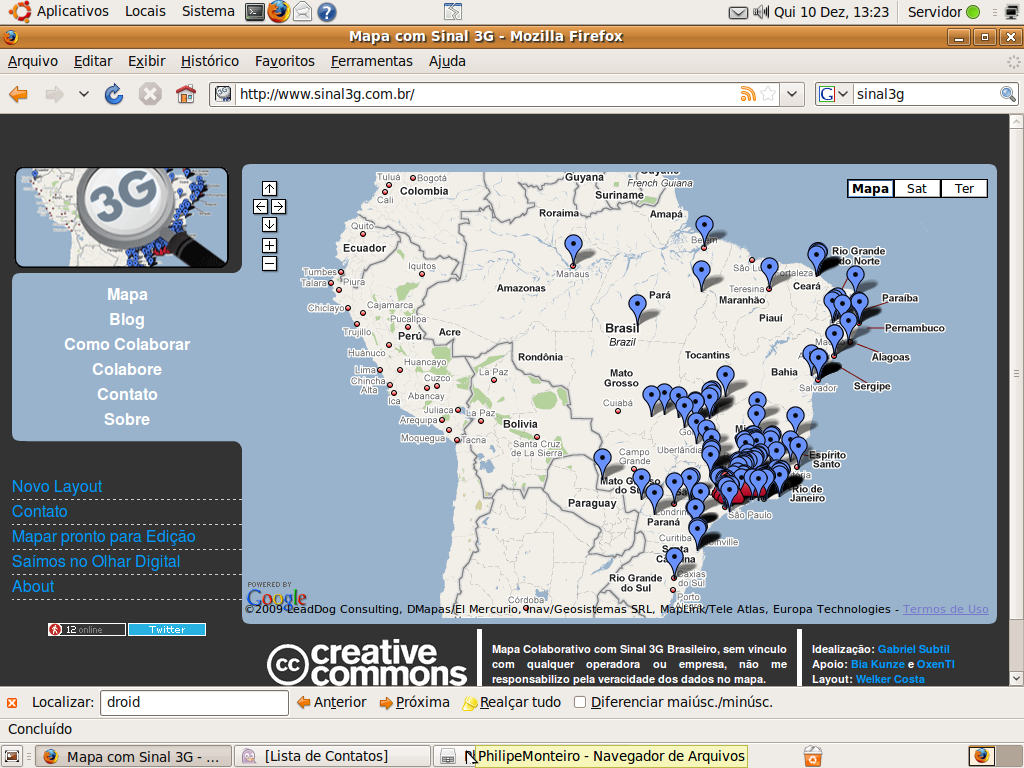The width and height of the screenshot is (1024, 768).
Task: Click the Creative Commons logo
Action: pos(367,664)
